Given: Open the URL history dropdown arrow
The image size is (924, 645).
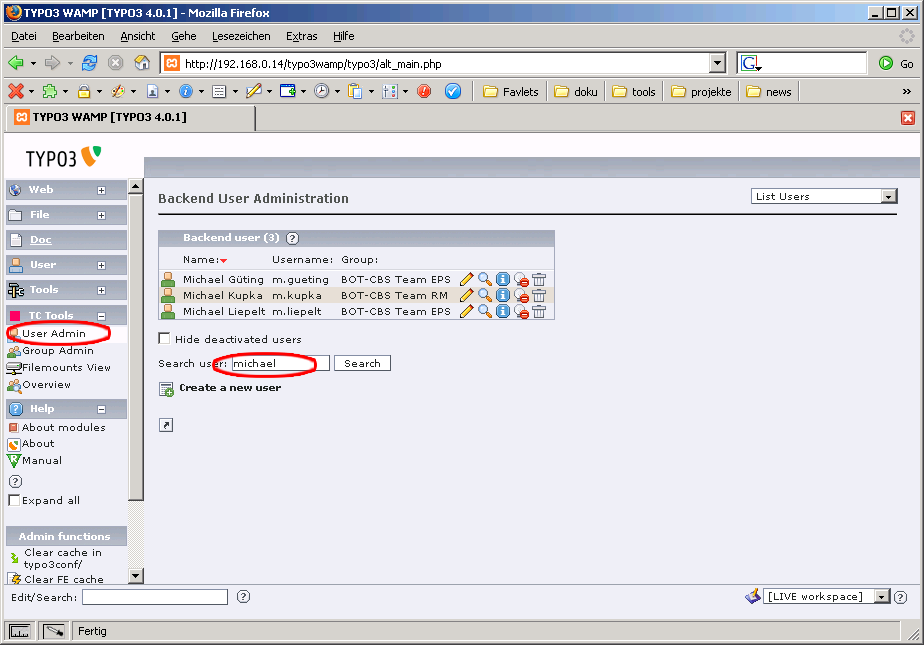Looking at the screenshot, I should tap(717, 63).
